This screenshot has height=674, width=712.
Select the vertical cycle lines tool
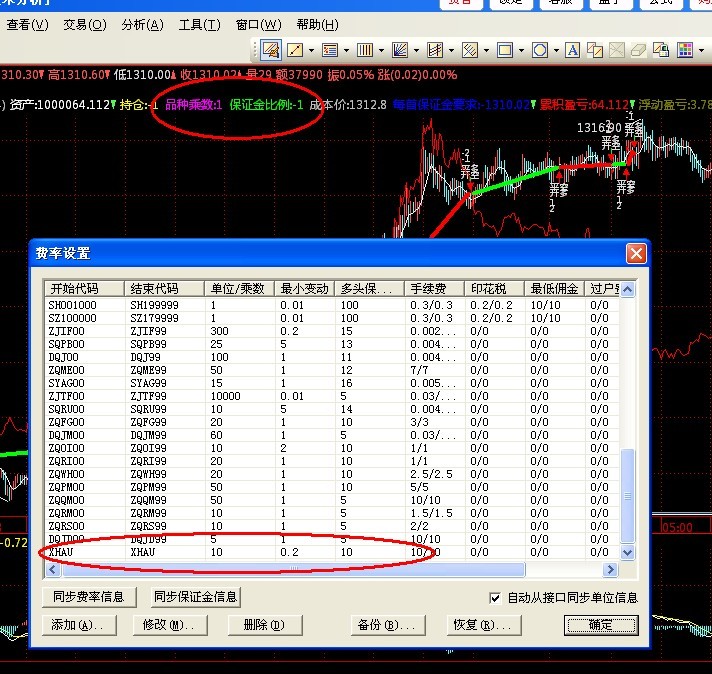tap(365, 50)
